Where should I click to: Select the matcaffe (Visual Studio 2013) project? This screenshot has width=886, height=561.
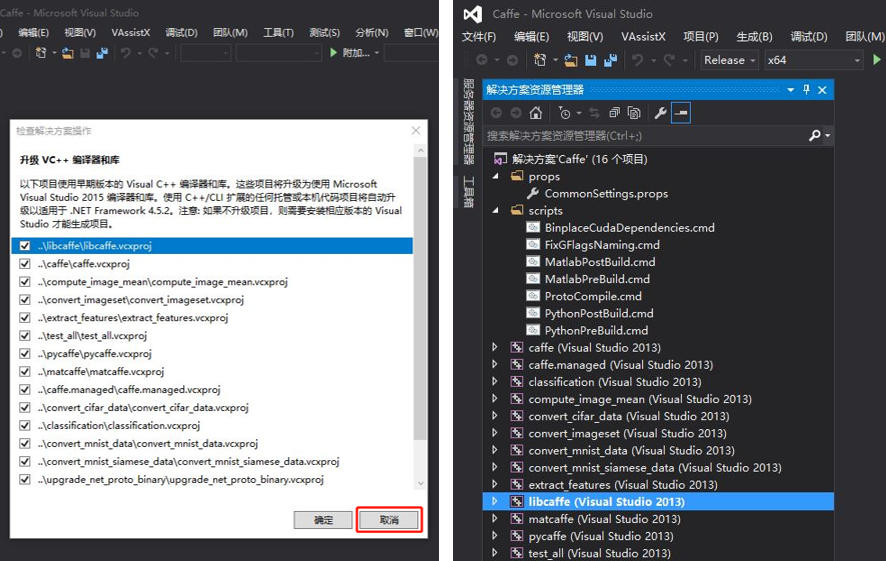point(604,519)
